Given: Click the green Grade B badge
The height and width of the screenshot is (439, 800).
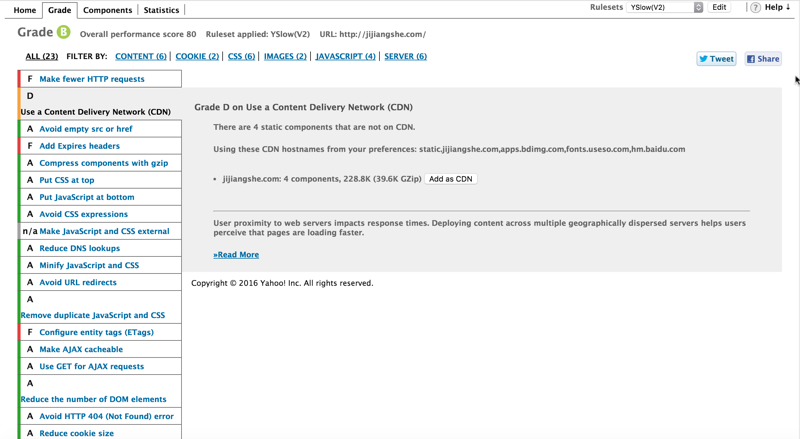Looking at the screenshot, I should pos(63,33).
